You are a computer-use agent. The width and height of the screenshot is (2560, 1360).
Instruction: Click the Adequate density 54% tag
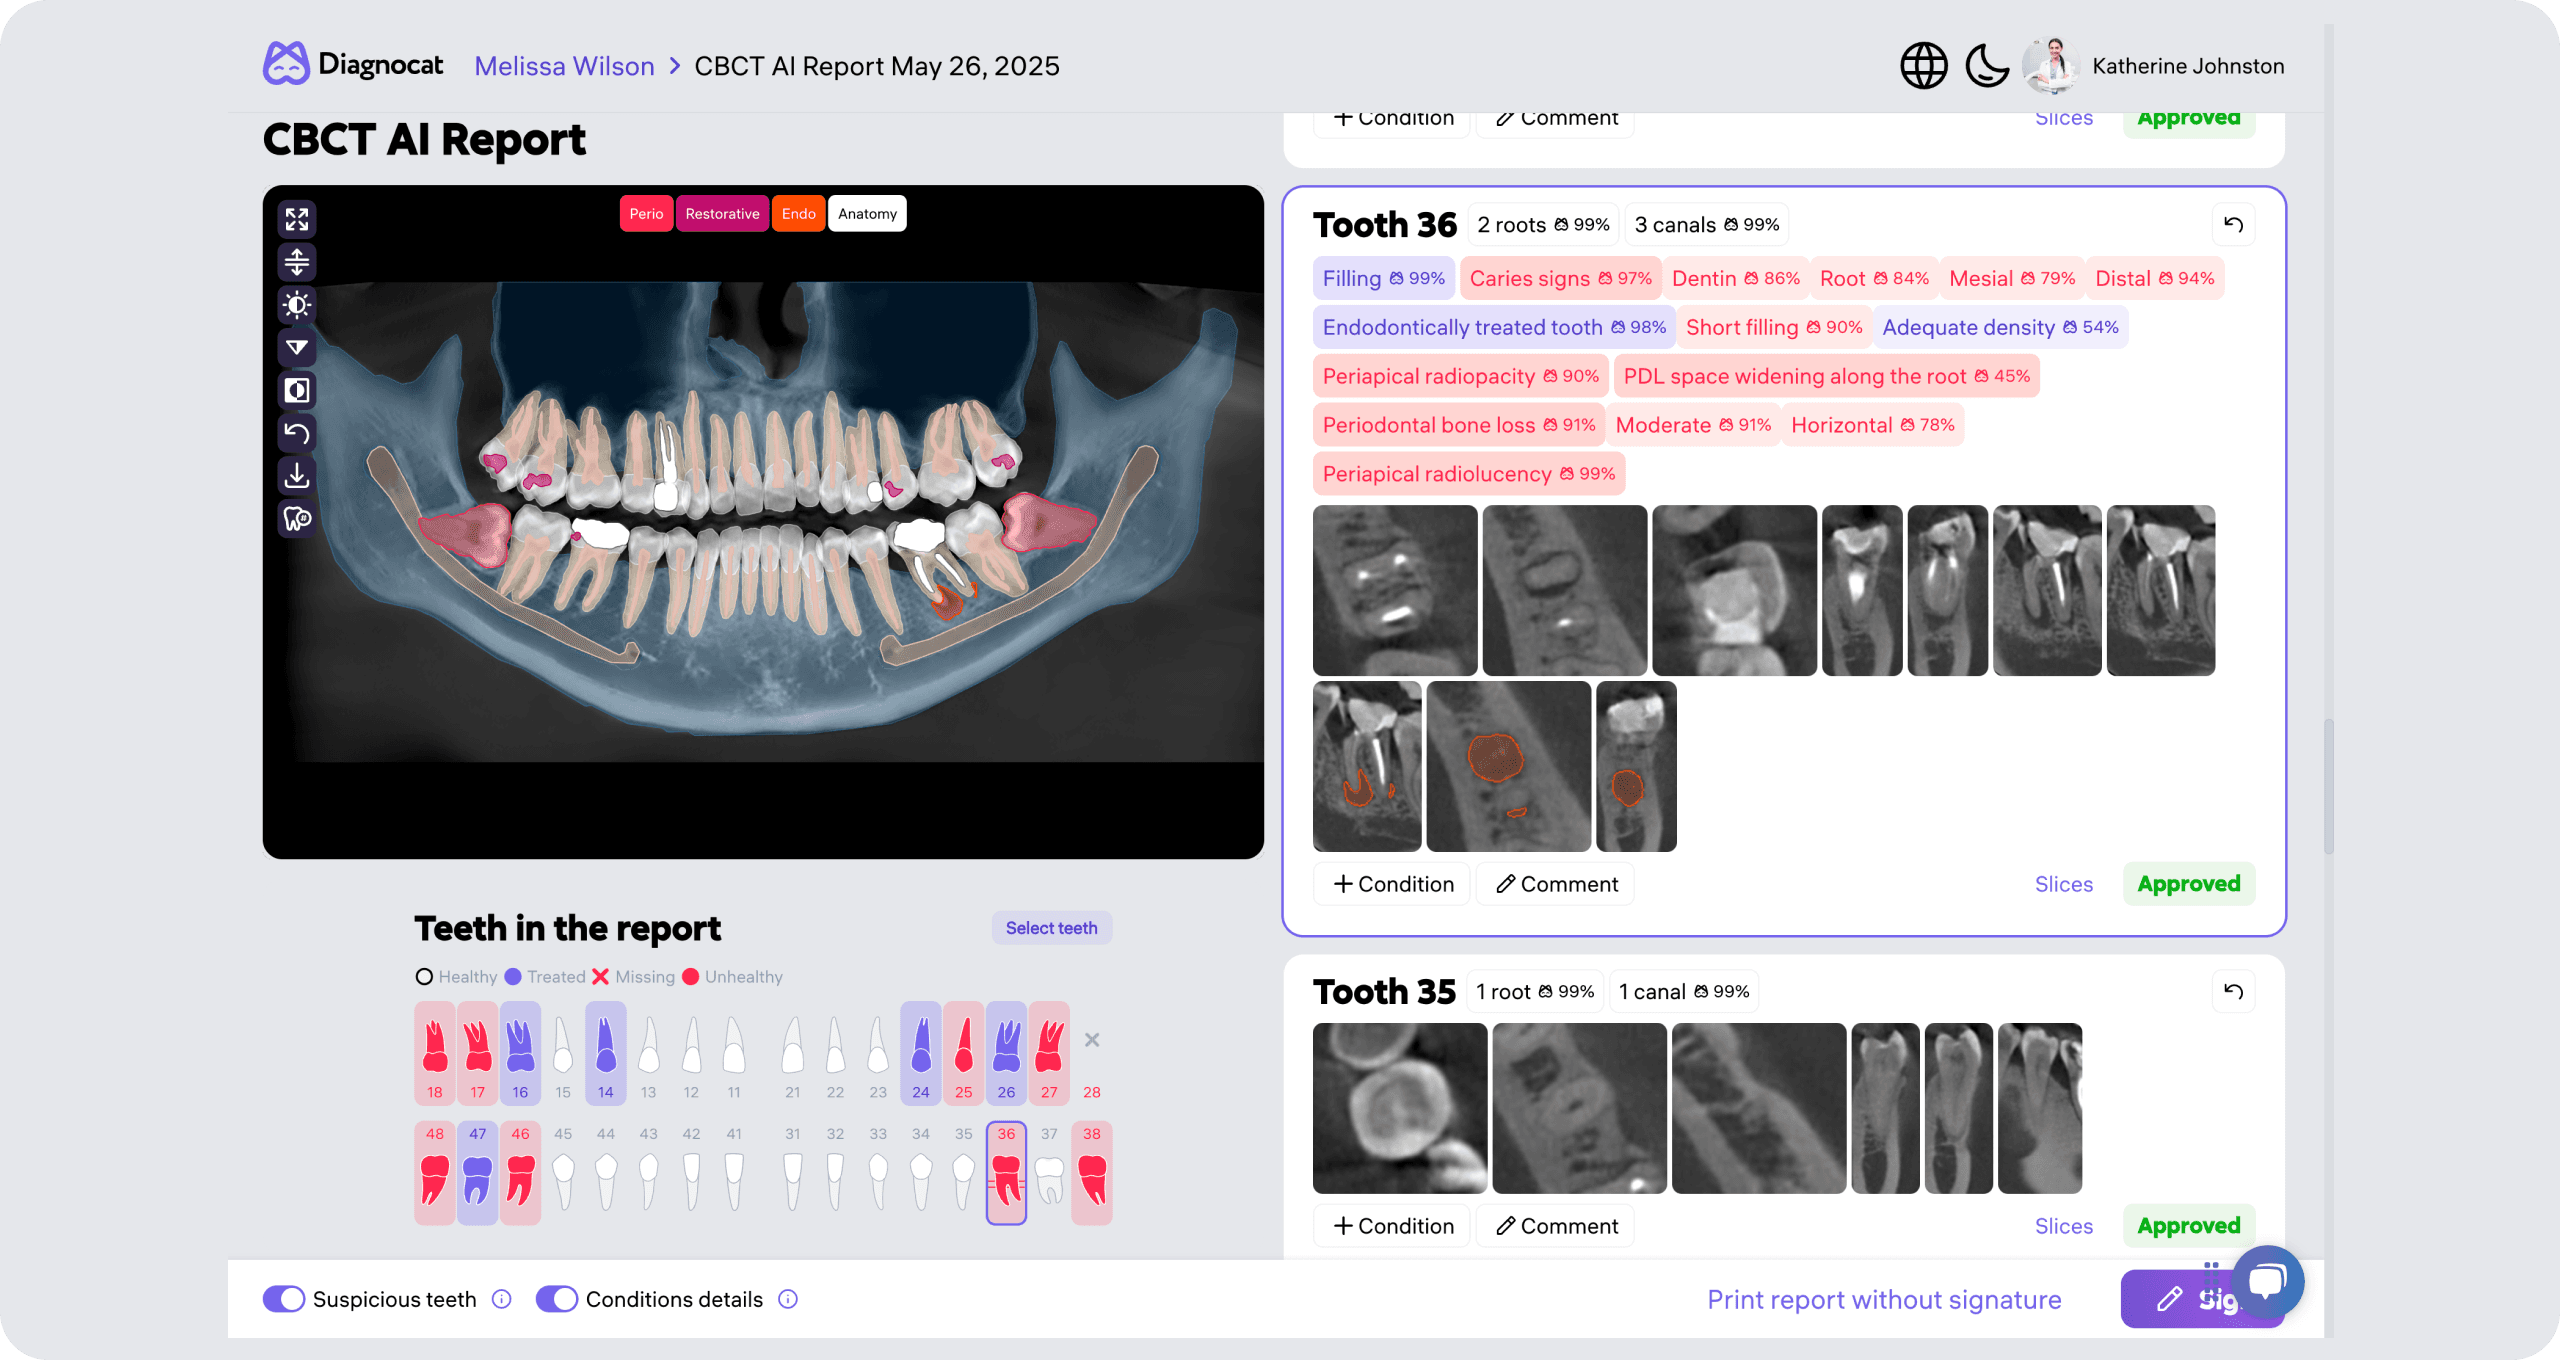pyautogui.click(x=2000, y=328)
